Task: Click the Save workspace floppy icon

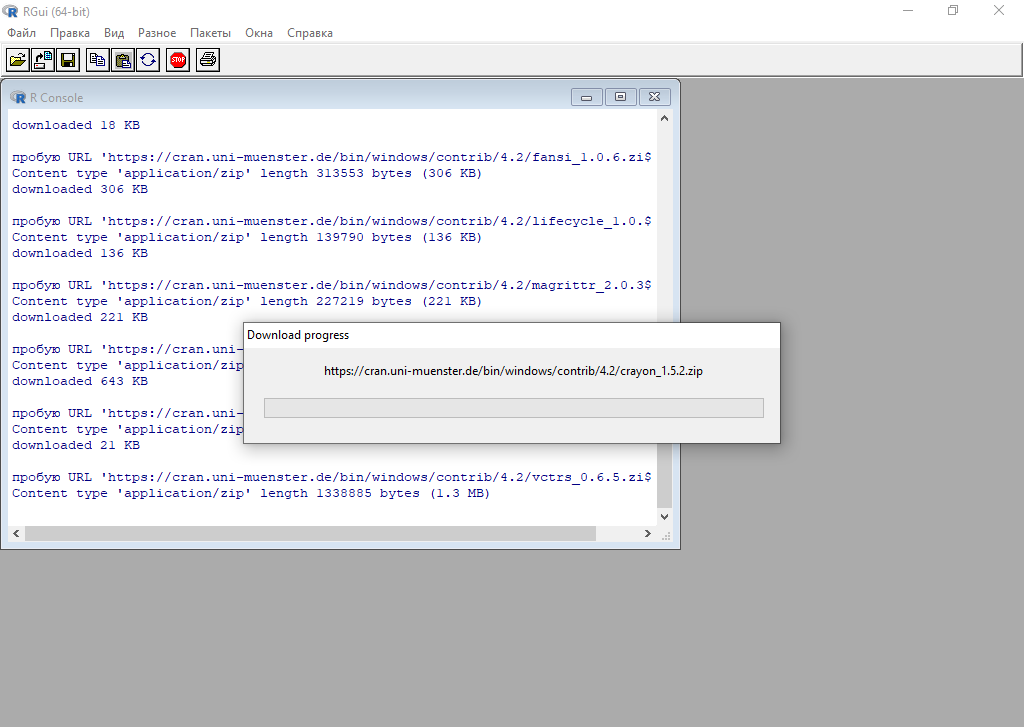Action: [68, 60]
